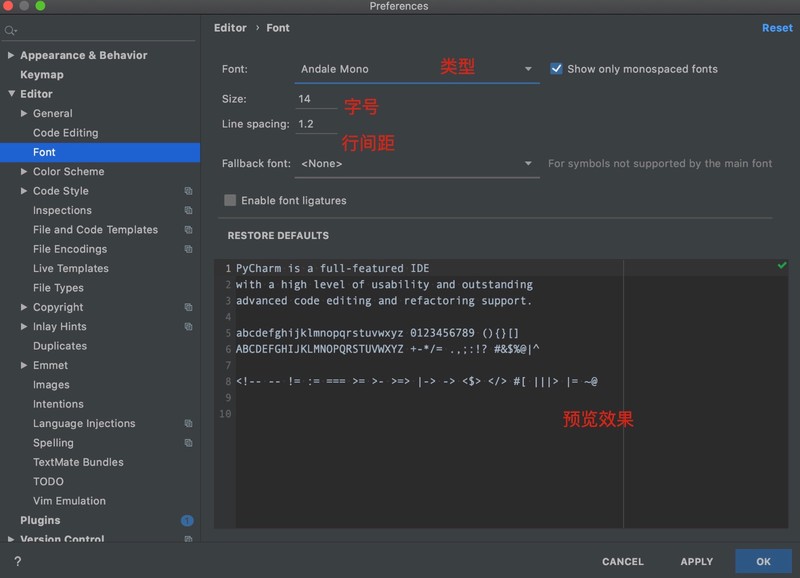Viewport: 800px width, 578px height.
Task: Open the Font dropdown showing Andale Mono
Action: pyautogui.click(x=417, y=69)
